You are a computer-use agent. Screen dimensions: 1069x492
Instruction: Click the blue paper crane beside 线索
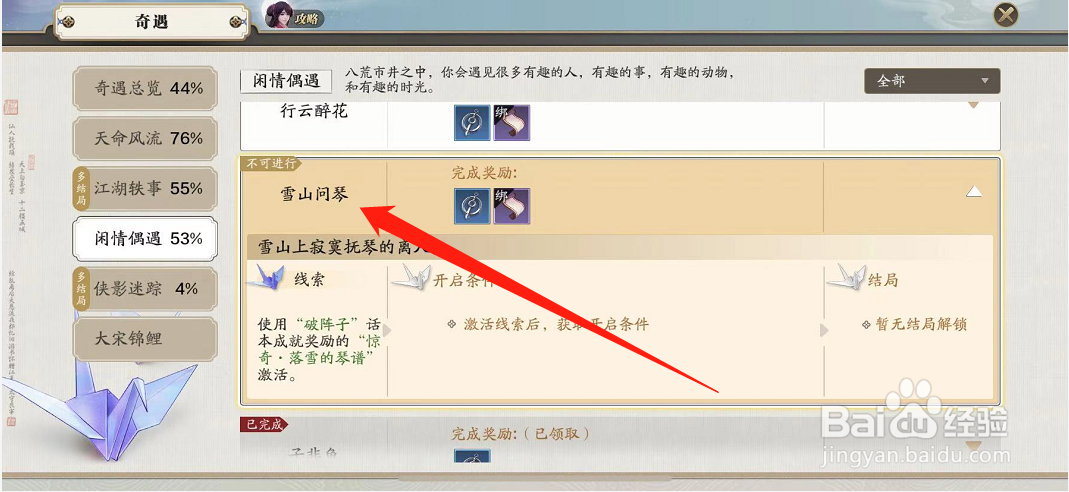click(x=265, y=277)
